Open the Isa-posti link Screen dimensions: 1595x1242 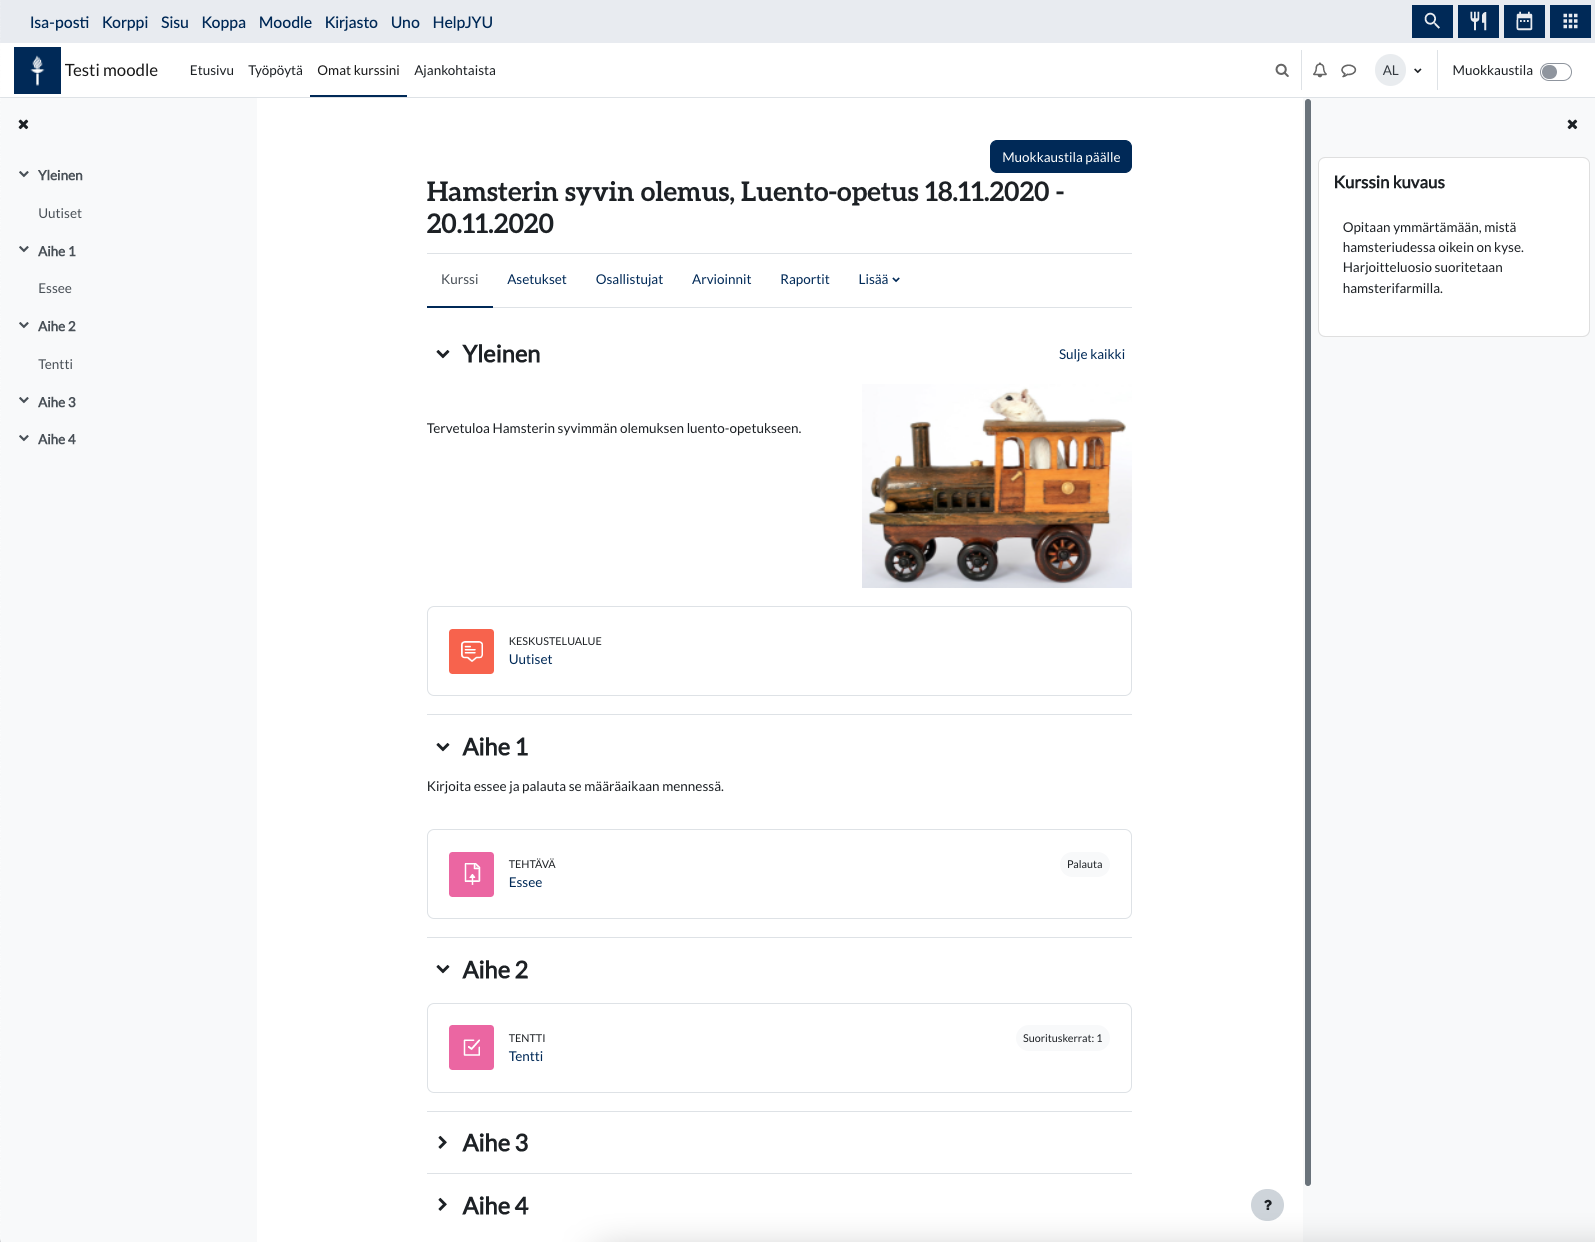[x=59, y=22]
